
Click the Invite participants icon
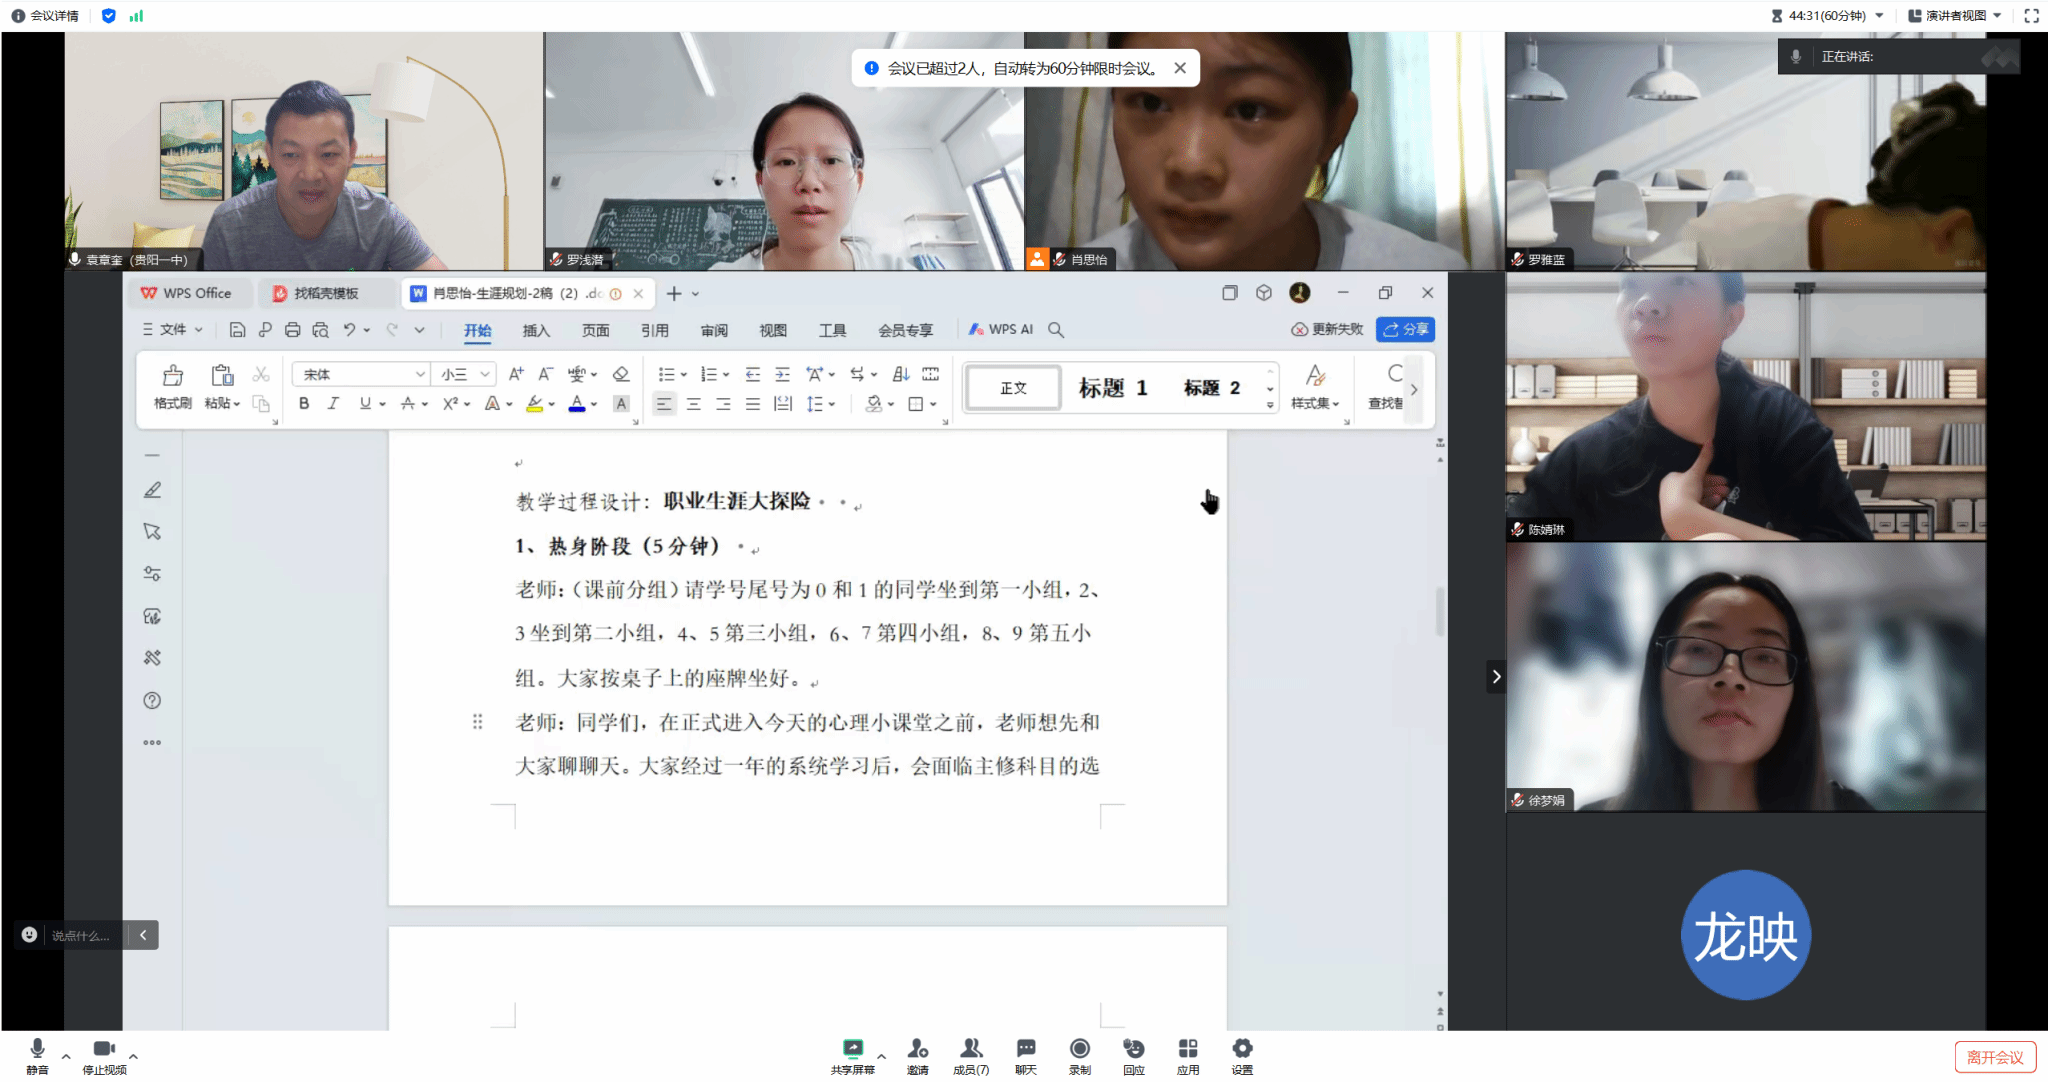tap(917, 1049)
